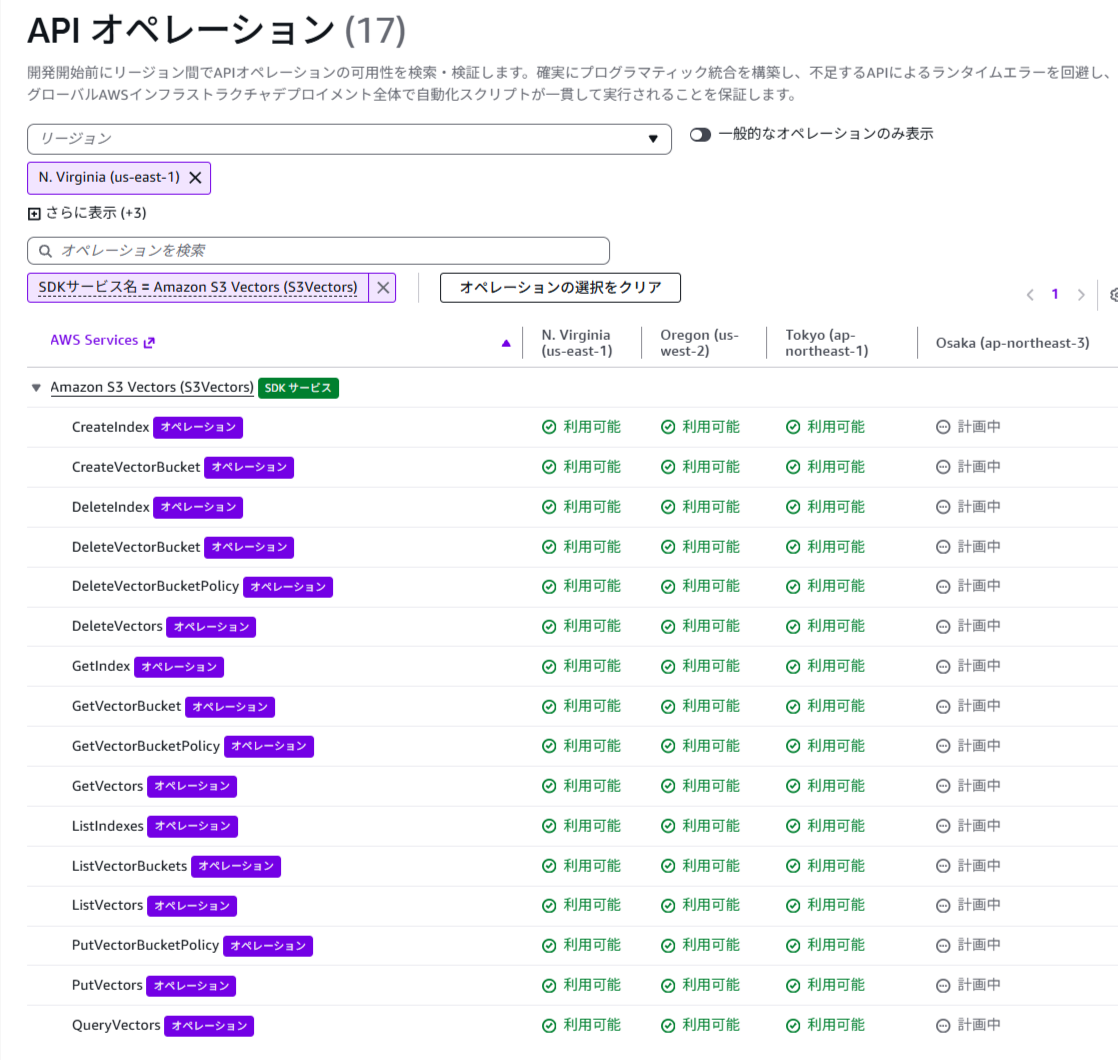Click CreateVectorBucket Oregon available check icon
The width and height of the screenshot is (1118, 1060).
(x=668, y=467)
